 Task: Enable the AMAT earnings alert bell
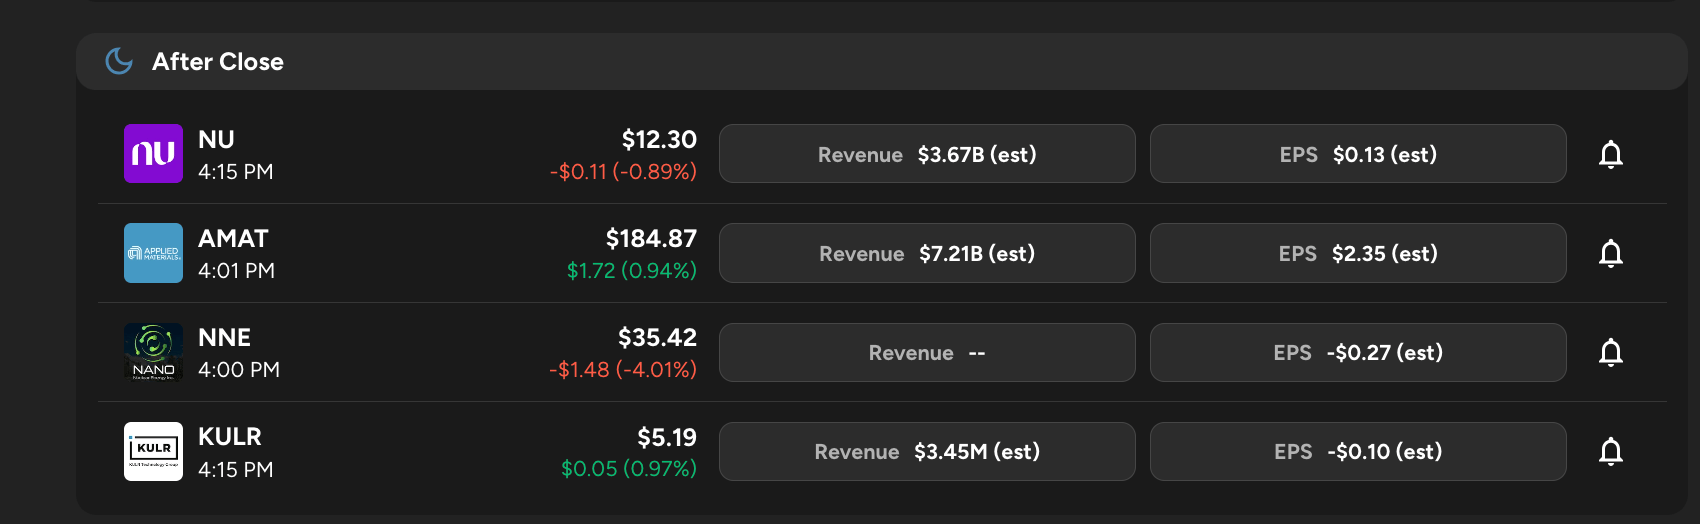(1610, 253)
